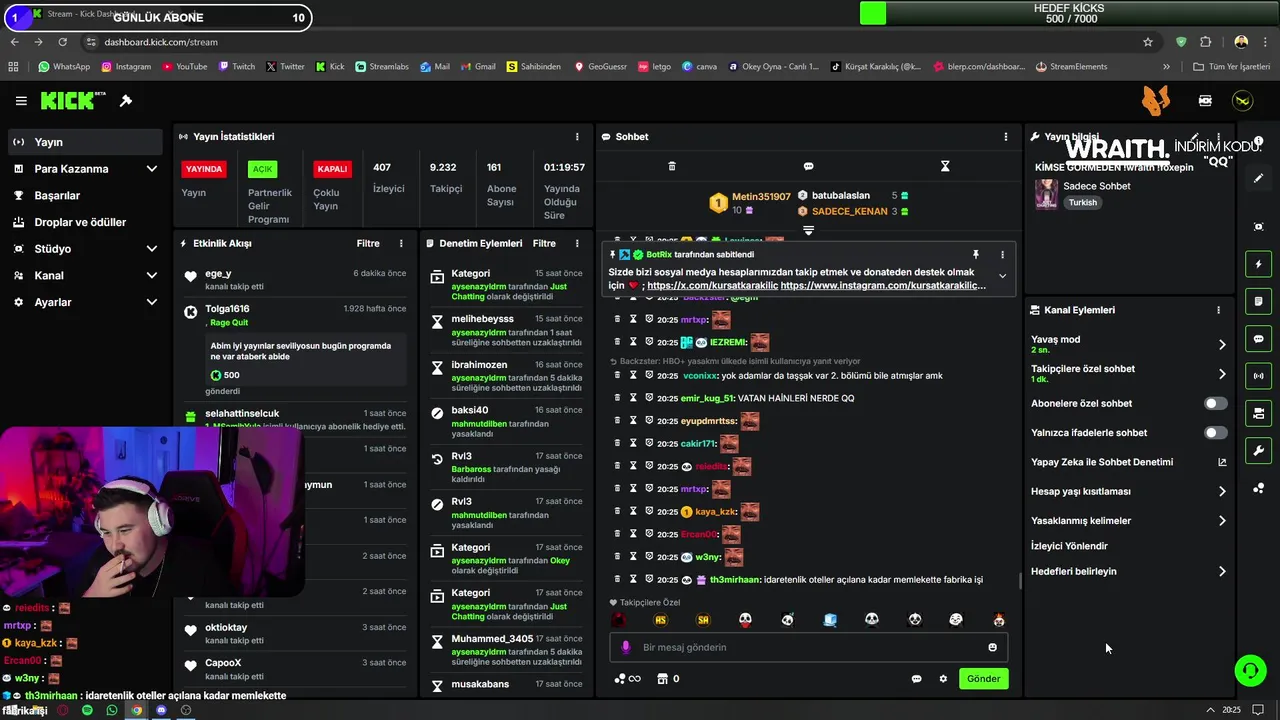Open Yayın İstatistikleri three-dot menu
The width and height of the screenshot is (1280, 720).
coord(577,137)
